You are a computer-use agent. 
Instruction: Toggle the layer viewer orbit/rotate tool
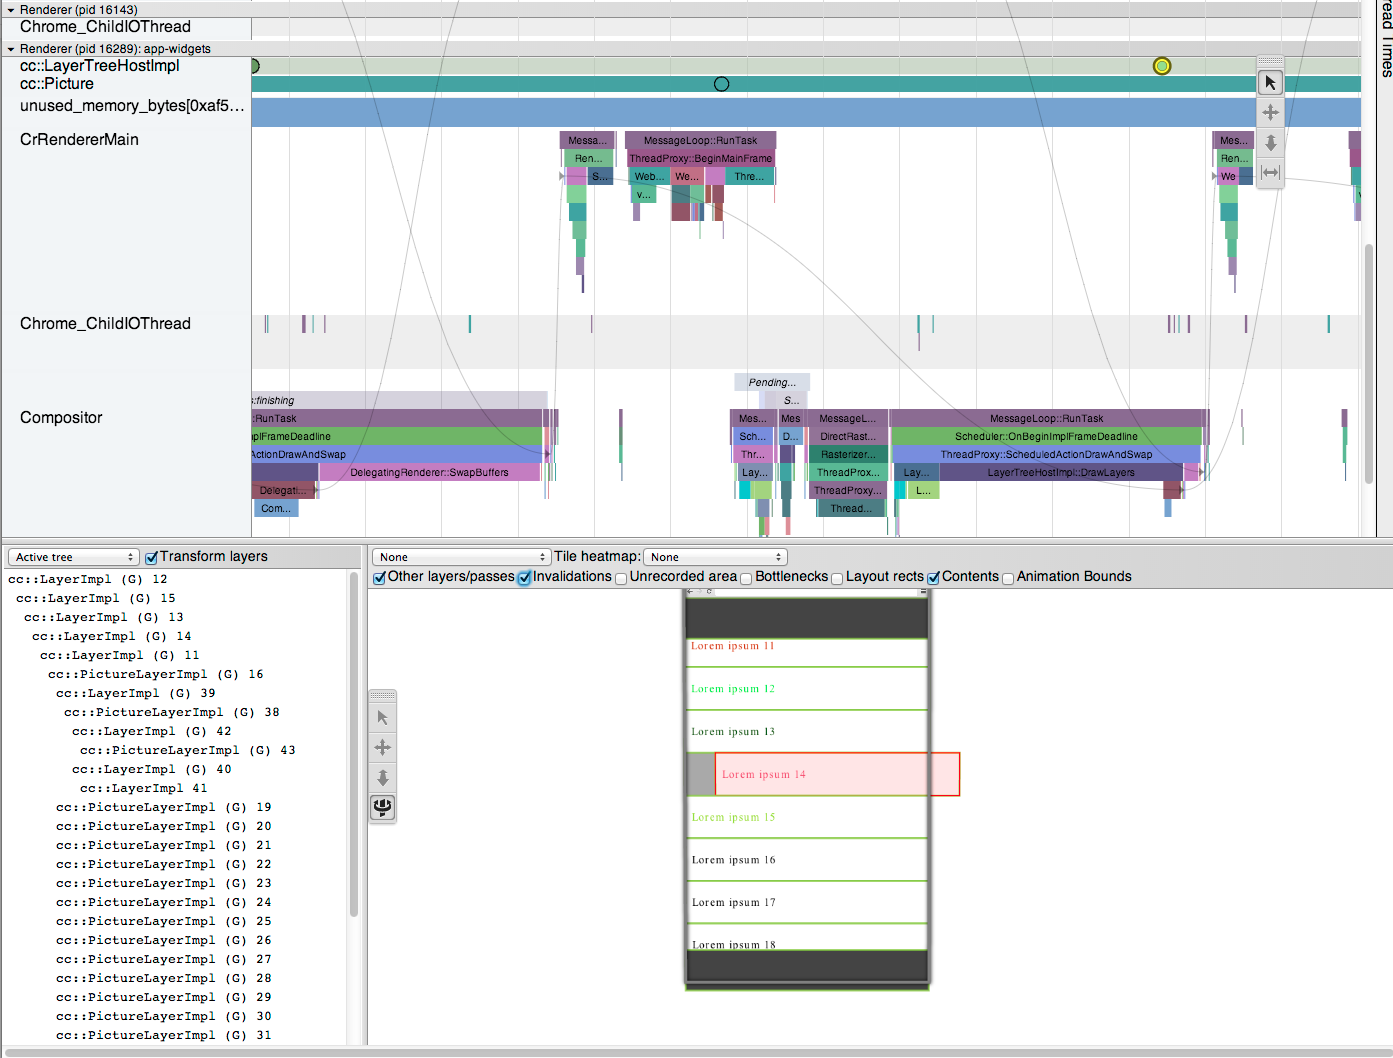point(382,807)
